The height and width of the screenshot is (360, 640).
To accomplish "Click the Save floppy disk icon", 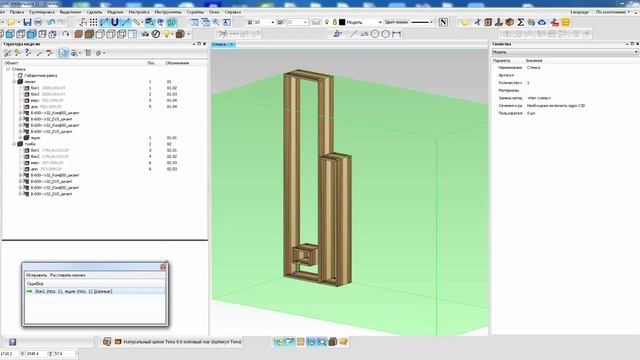I will 27,22.
